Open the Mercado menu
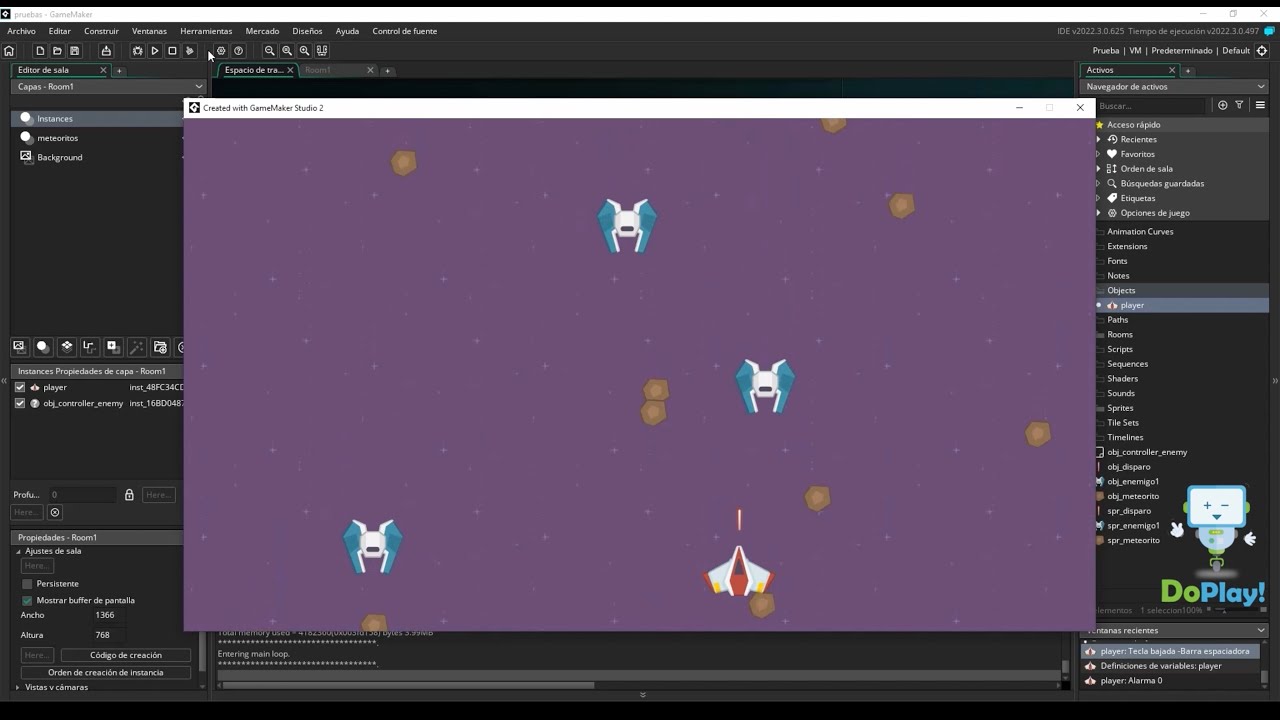Screen dimensions: 1280x720 coord(262,31)
